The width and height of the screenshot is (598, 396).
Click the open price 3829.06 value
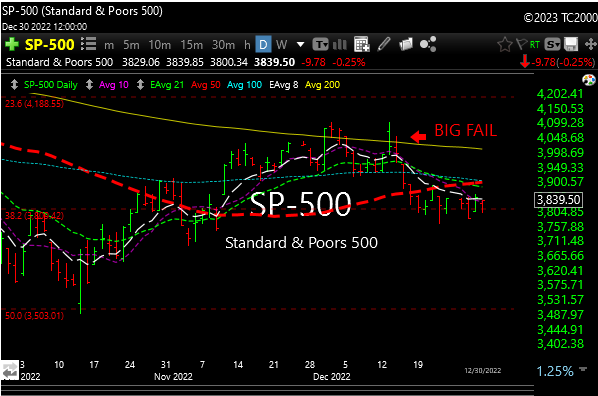point(141,62)
